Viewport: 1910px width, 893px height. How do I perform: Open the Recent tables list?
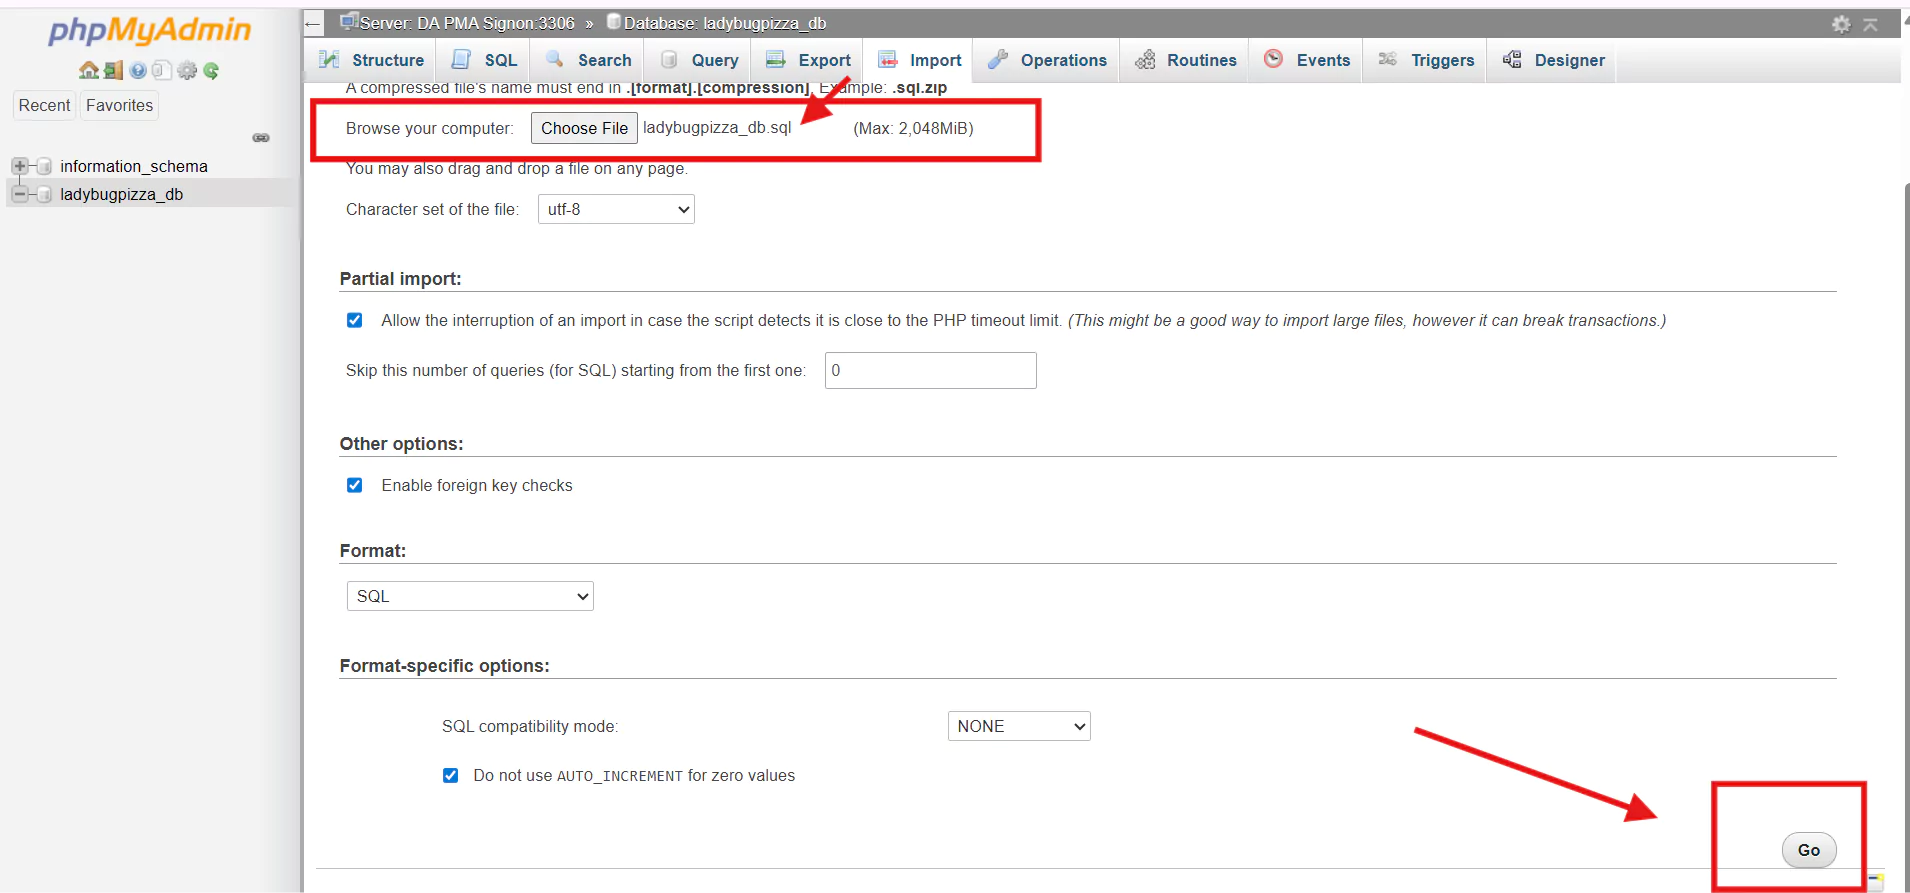tap(44, 105)
